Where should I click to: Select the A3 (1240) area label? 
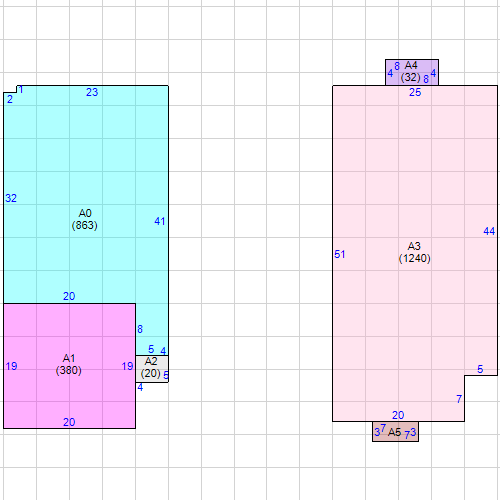pyautogui.click(x=414, y=252)
